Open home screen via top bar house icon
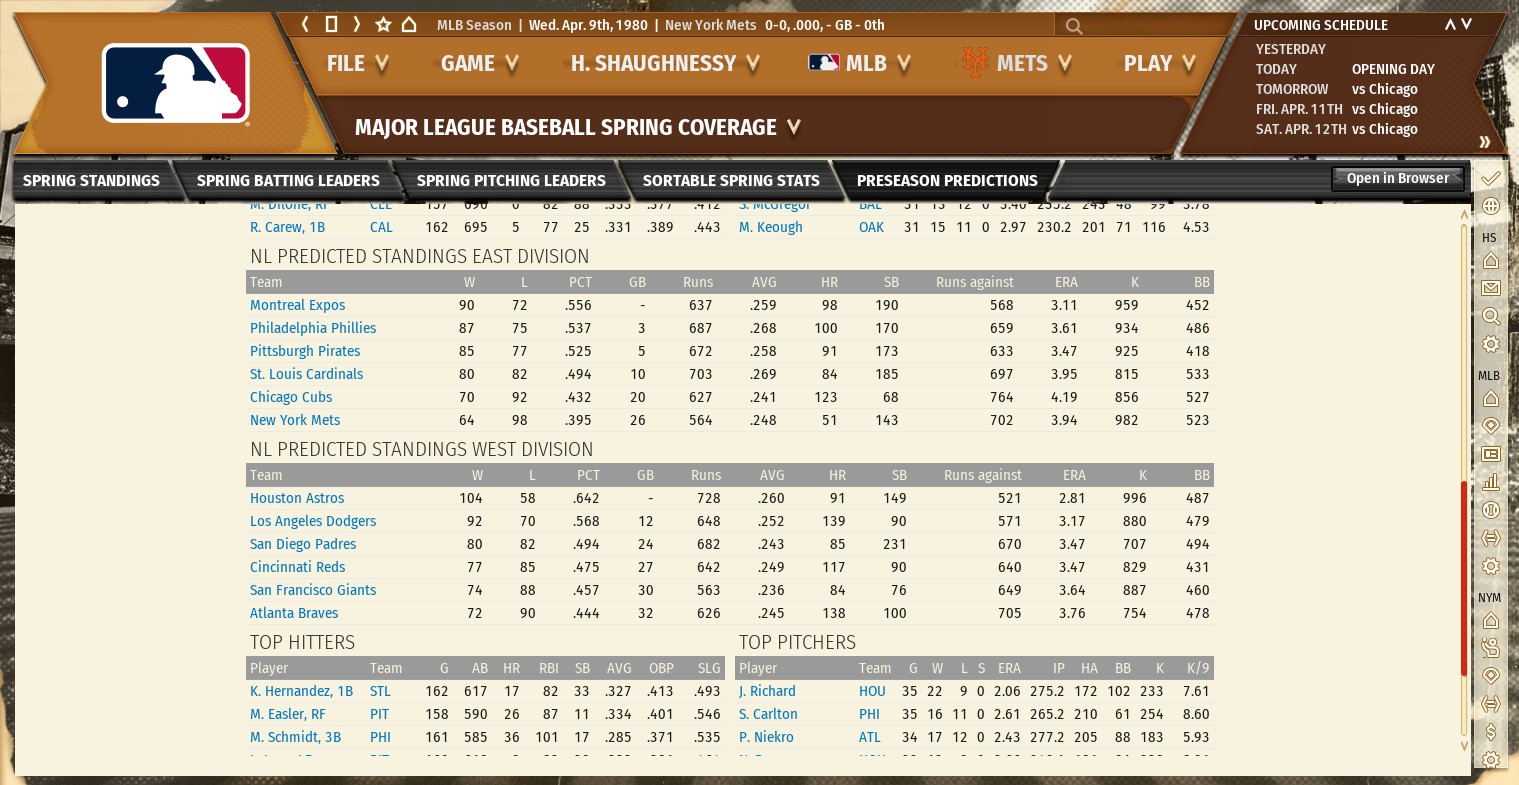This screenshot has width=1519, height=785. point(409,24)
